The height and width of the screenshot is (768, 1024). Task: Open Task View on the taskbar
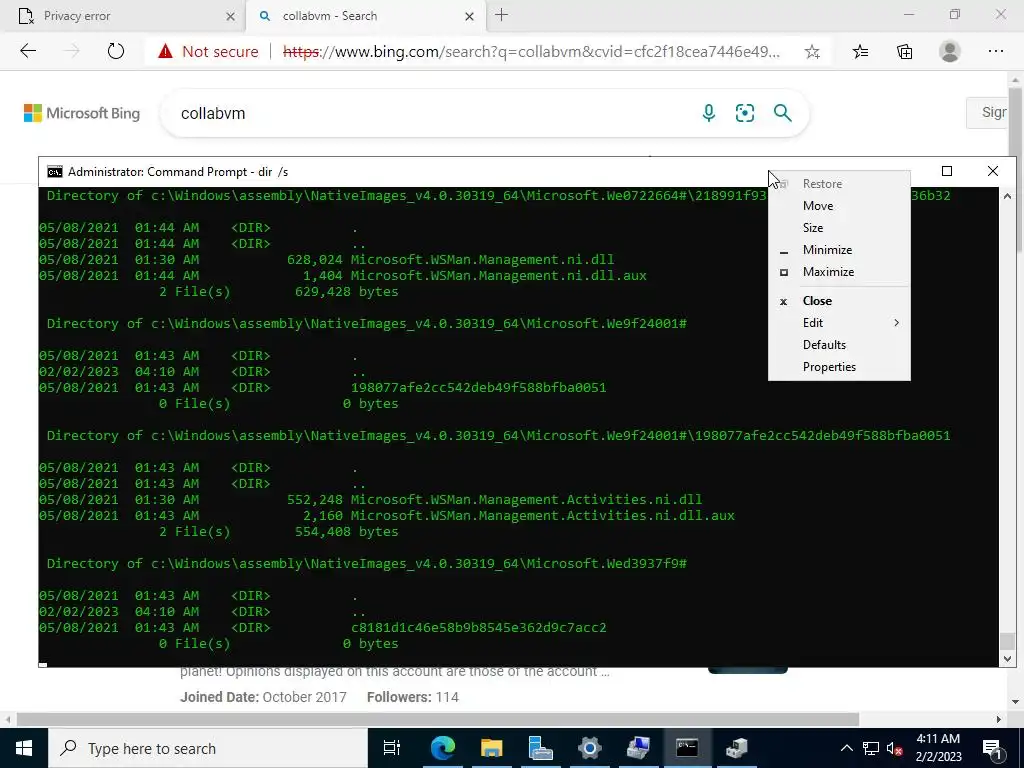(x=392, y=748)
